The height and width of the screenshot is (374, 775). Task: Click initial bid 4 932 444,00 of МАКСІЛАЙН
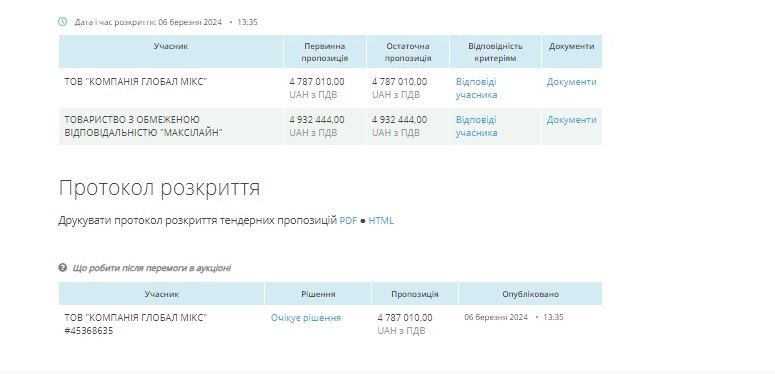tap(317, 120)
